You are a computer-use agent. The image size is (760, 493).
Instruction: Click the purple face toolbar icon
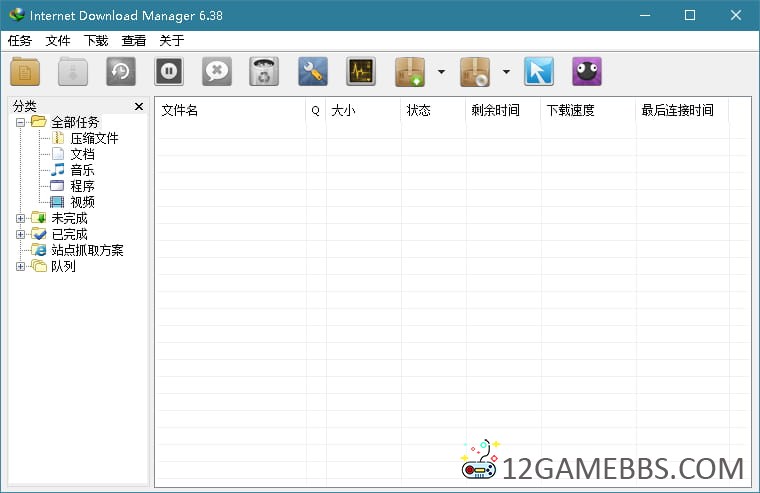pyautogui.click(x=586, y=72)
